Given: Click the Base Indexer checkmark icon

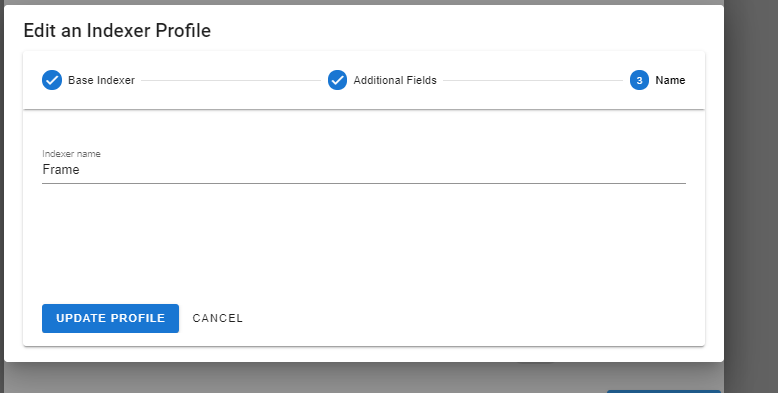Looking at the screenshot, I should pyautogui.click(x=52, y=80).
